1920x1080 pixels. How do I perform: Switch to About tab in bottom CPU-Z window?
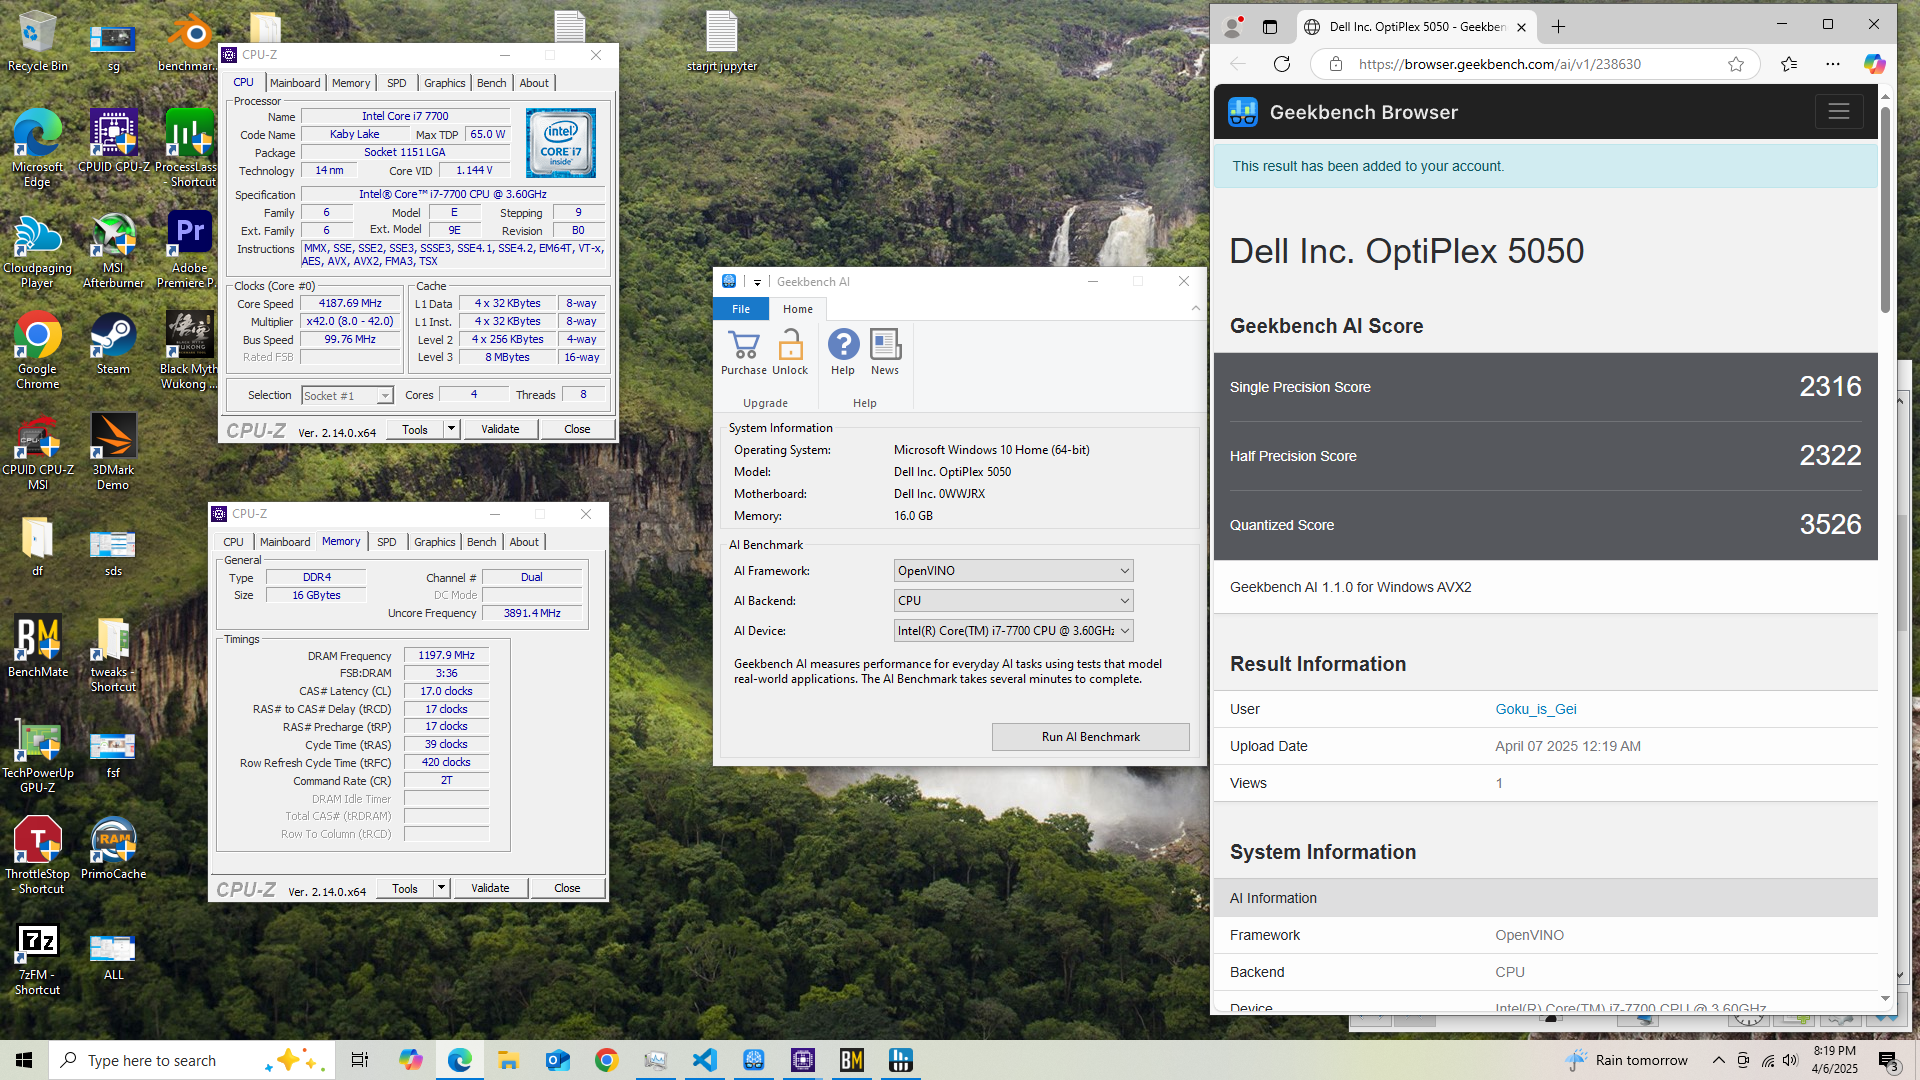click(x=524, y=542)
